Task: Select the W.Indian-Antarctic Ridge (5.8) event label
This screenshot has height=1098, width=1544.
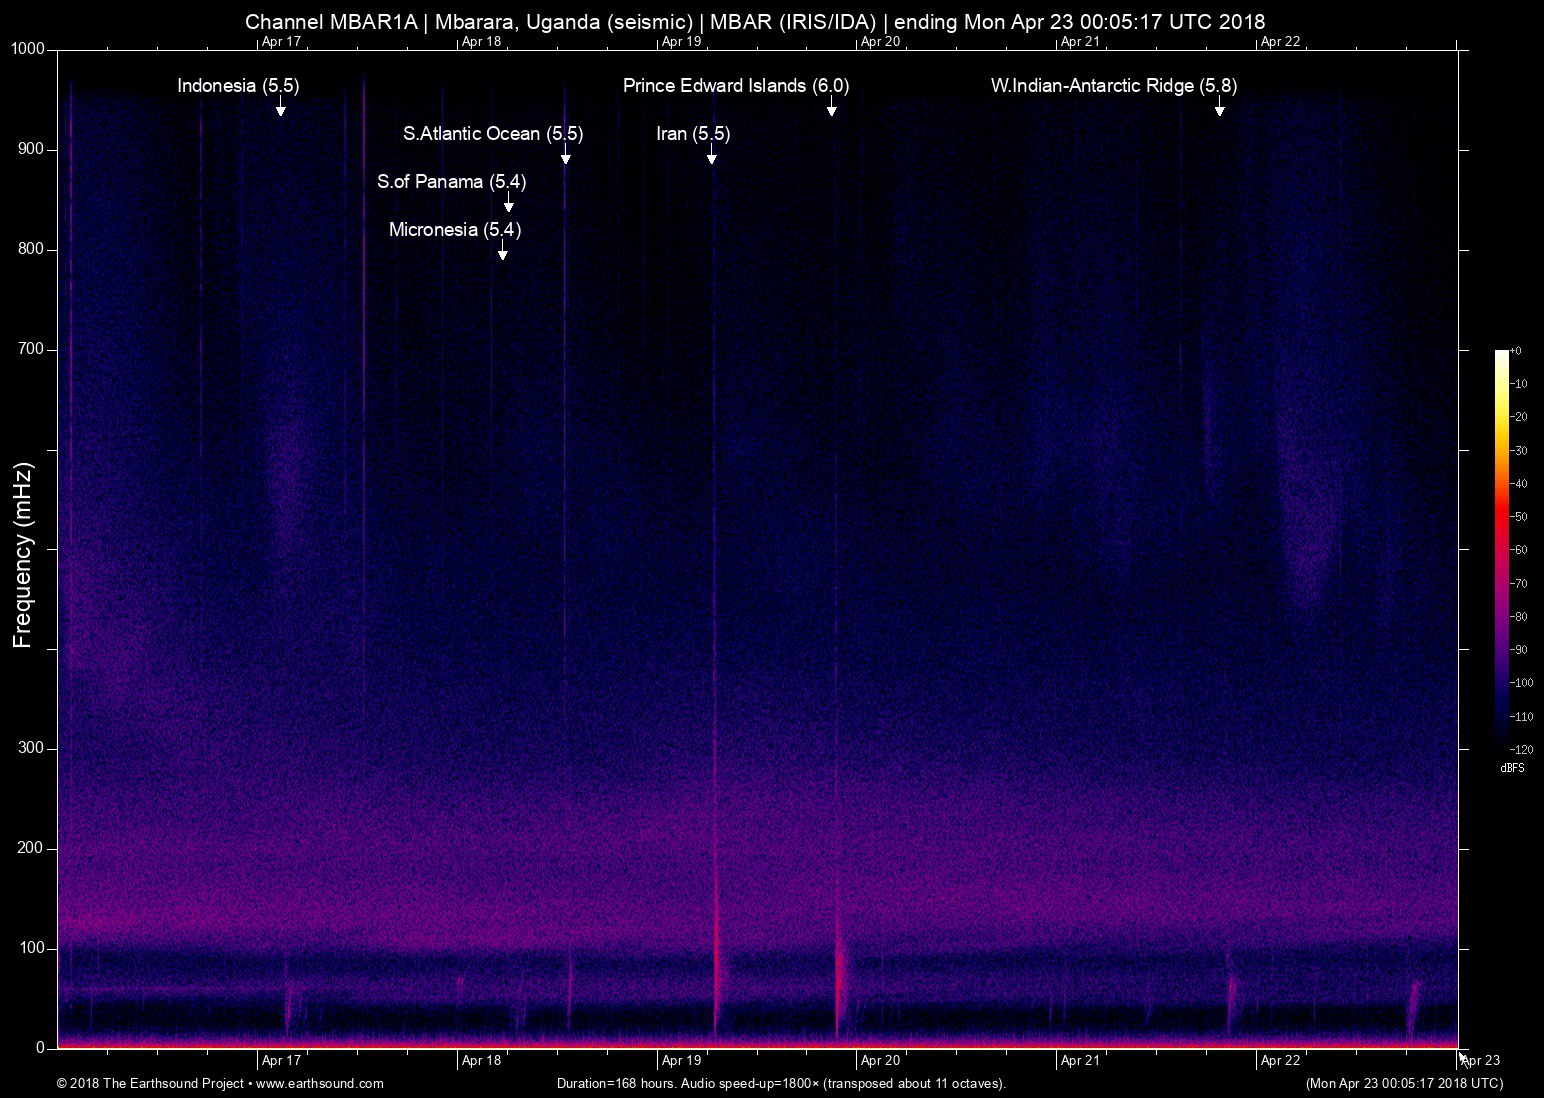Action: pyautogui.click(x=1114, y=86)
